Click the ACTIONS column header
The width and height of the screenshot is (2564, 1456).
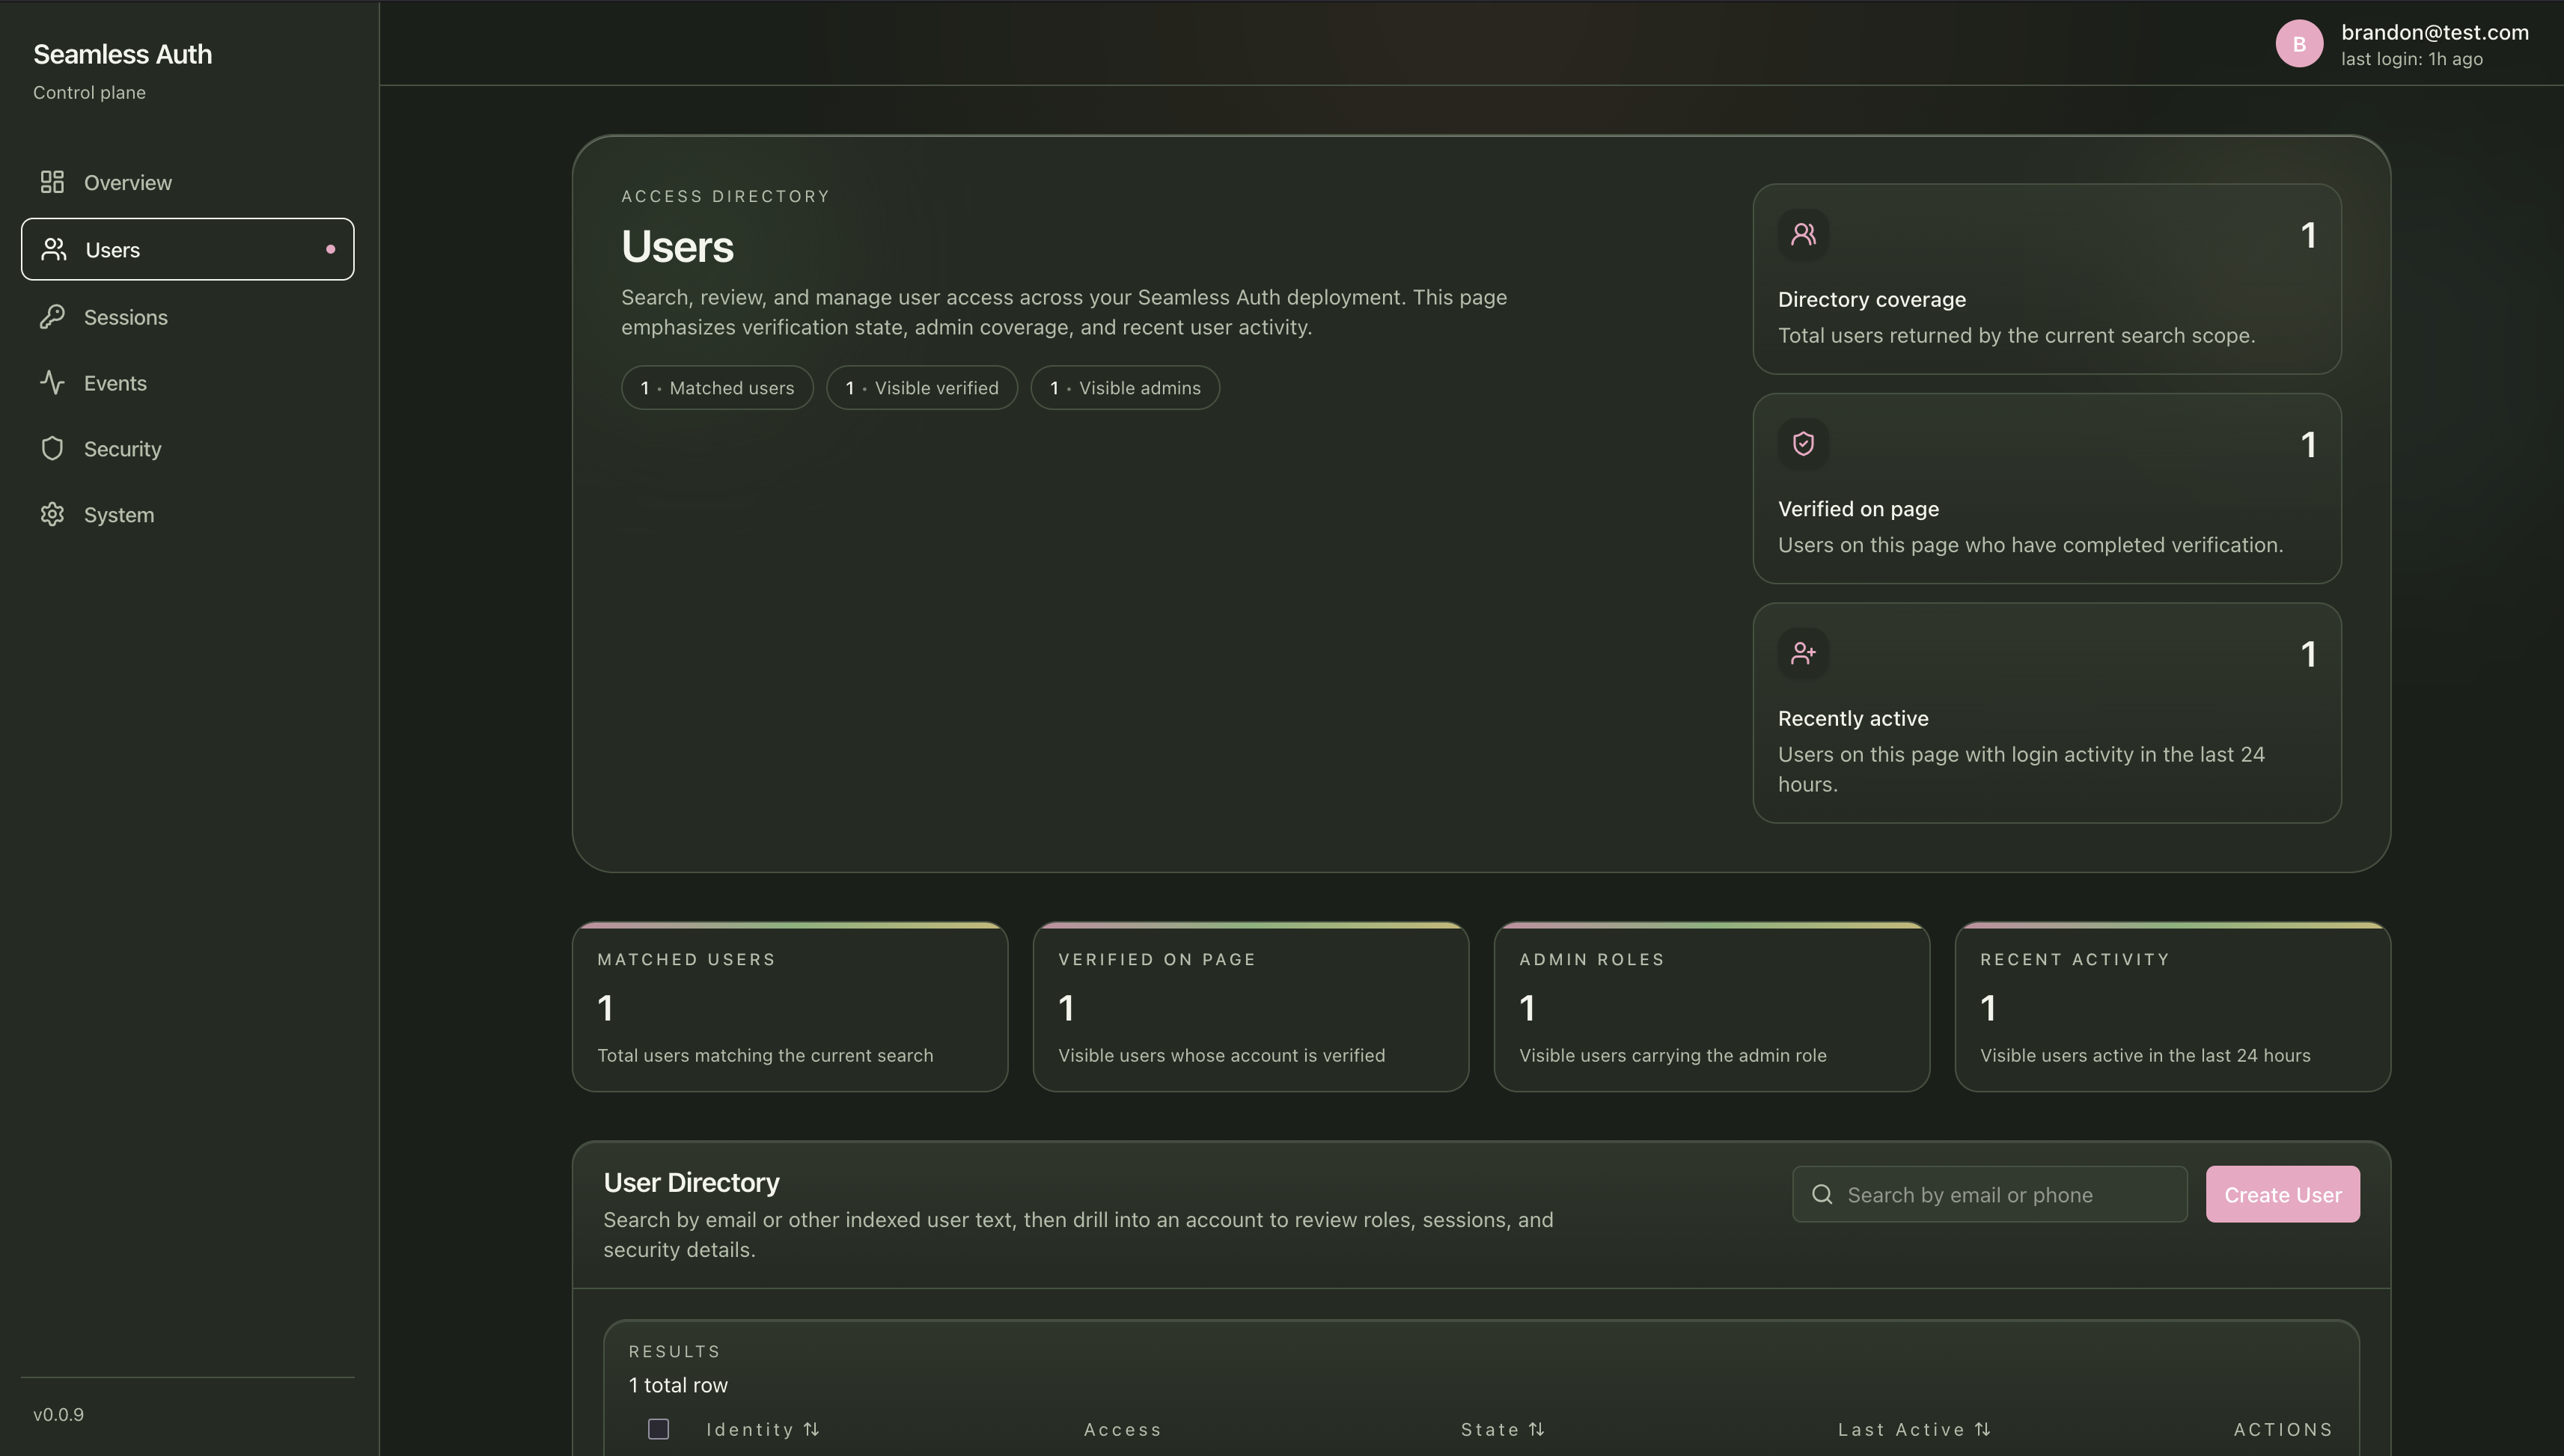tap(2283, 1429)
